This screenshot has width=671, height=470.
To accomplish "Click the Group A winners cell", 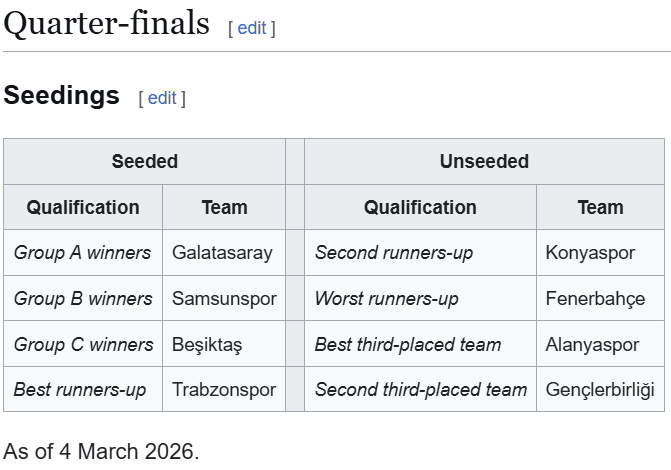I will (83, 253).
